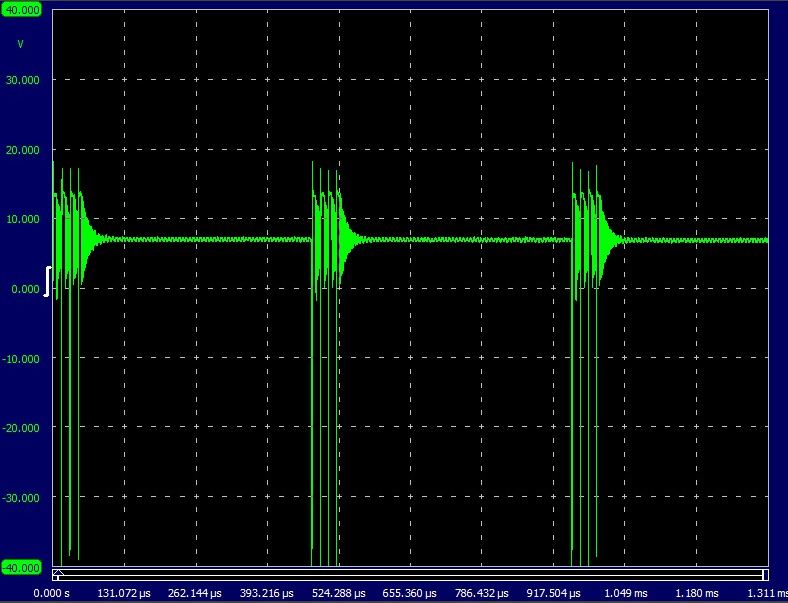The height and width of the screenshot is (603, 788).
Task: Click the -20.000 voltage axis label
Action: click(21, 428)
